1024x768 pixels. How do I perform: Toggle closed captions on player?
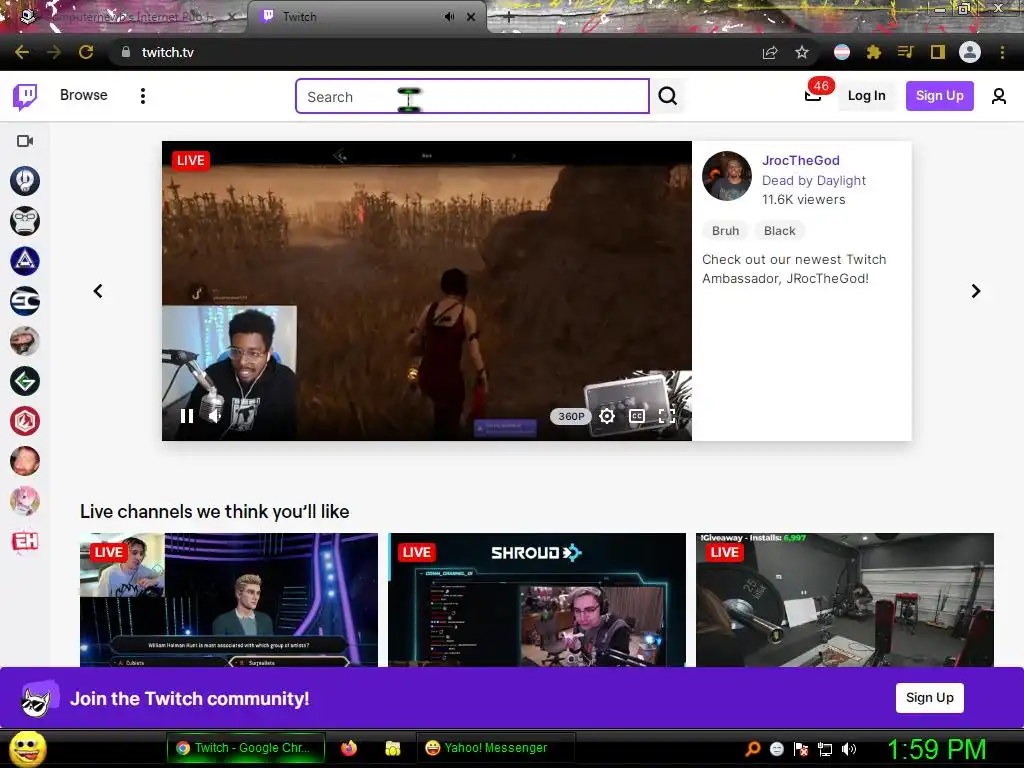coord(637,416)
